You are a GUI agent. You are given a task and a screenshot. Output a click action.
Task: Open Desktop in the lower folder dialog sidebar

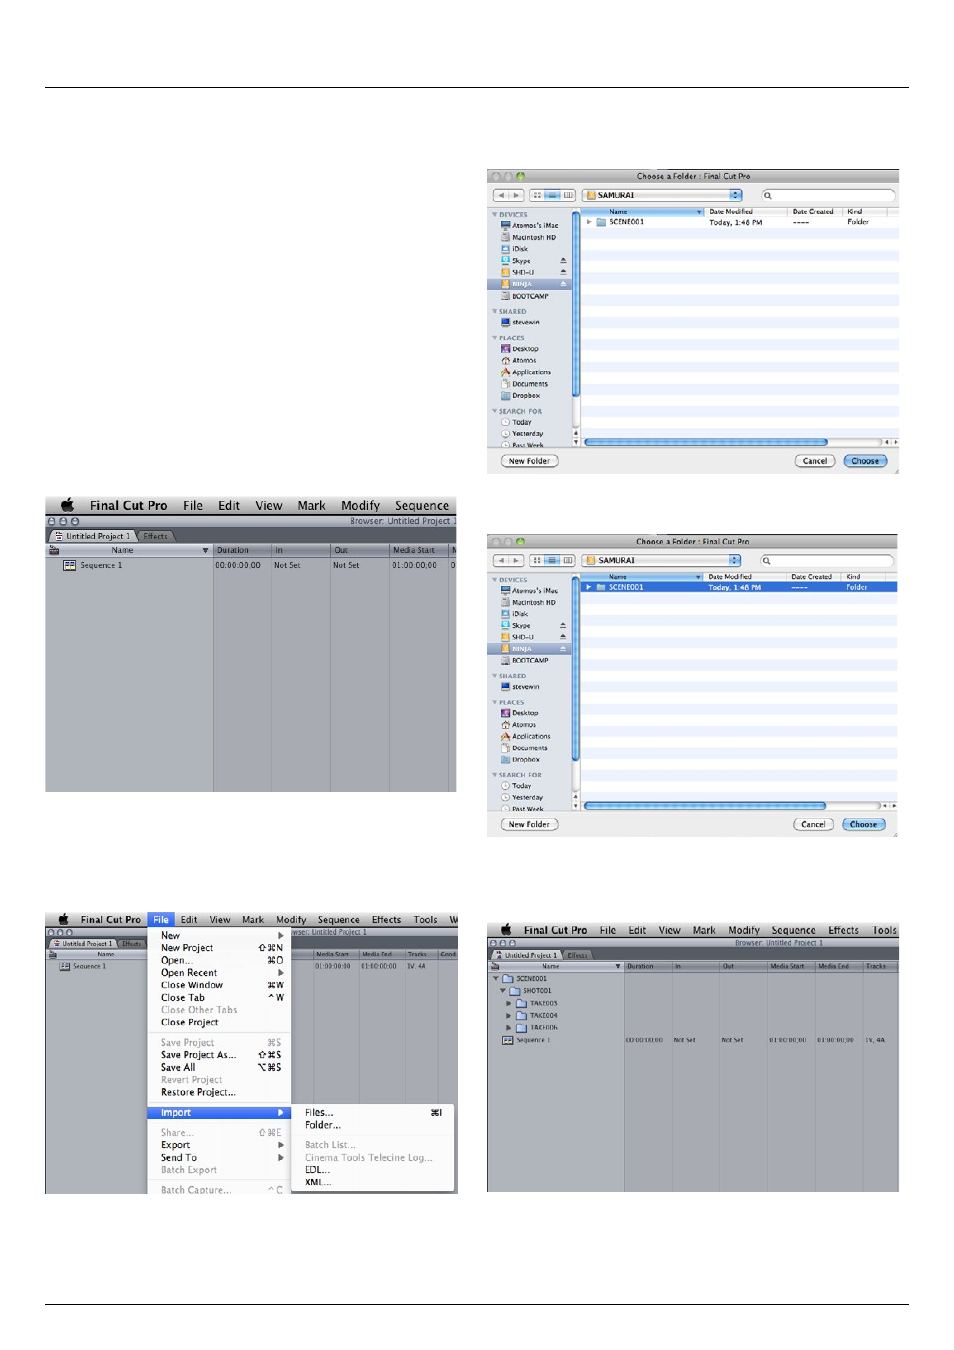pos(520,713)
